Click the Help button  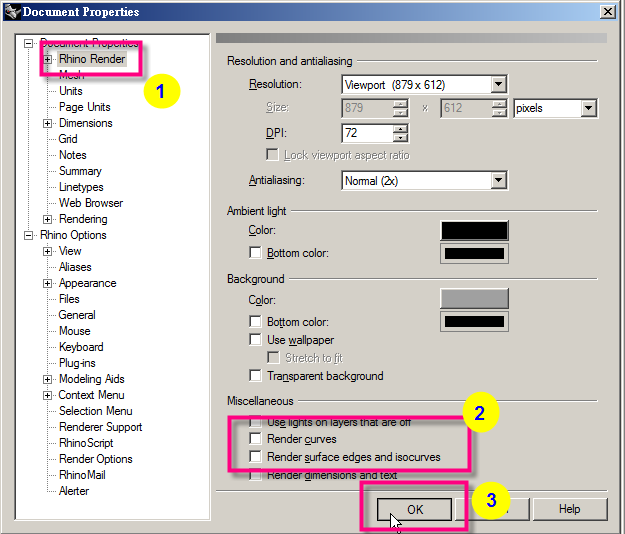570,509
